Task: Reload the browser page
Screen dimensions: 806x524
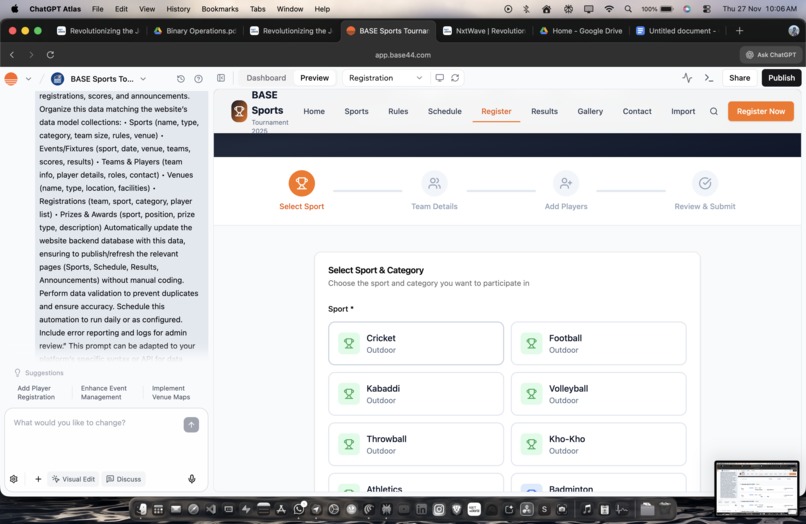Action: [50, 55]
